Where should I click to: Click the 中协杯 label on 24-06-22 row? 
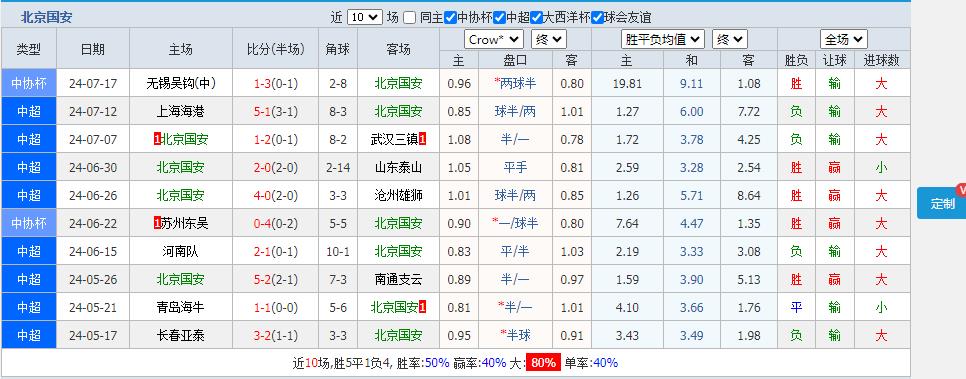(x=29, y=223)
